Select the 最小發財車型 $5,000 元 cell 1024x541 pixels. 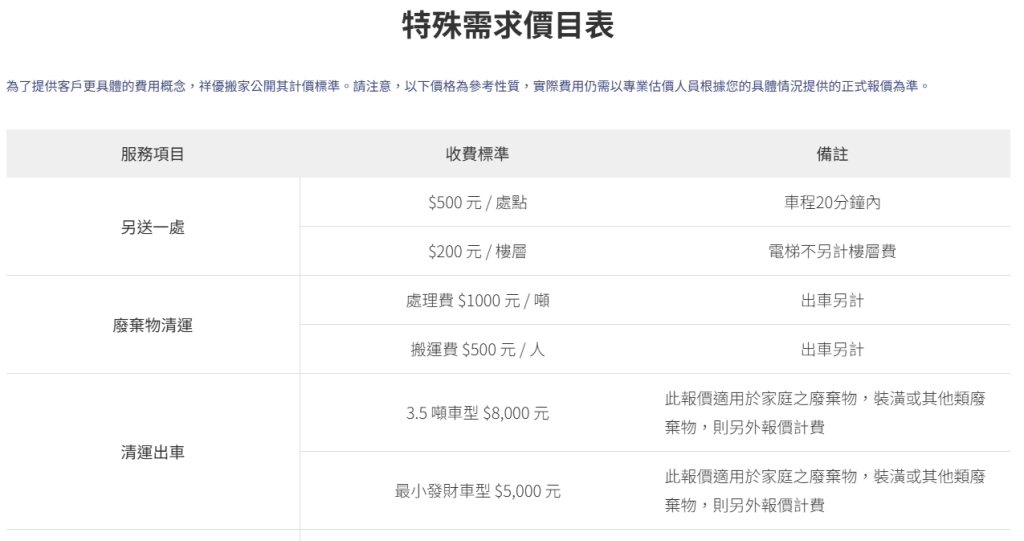tap(477, 491)
